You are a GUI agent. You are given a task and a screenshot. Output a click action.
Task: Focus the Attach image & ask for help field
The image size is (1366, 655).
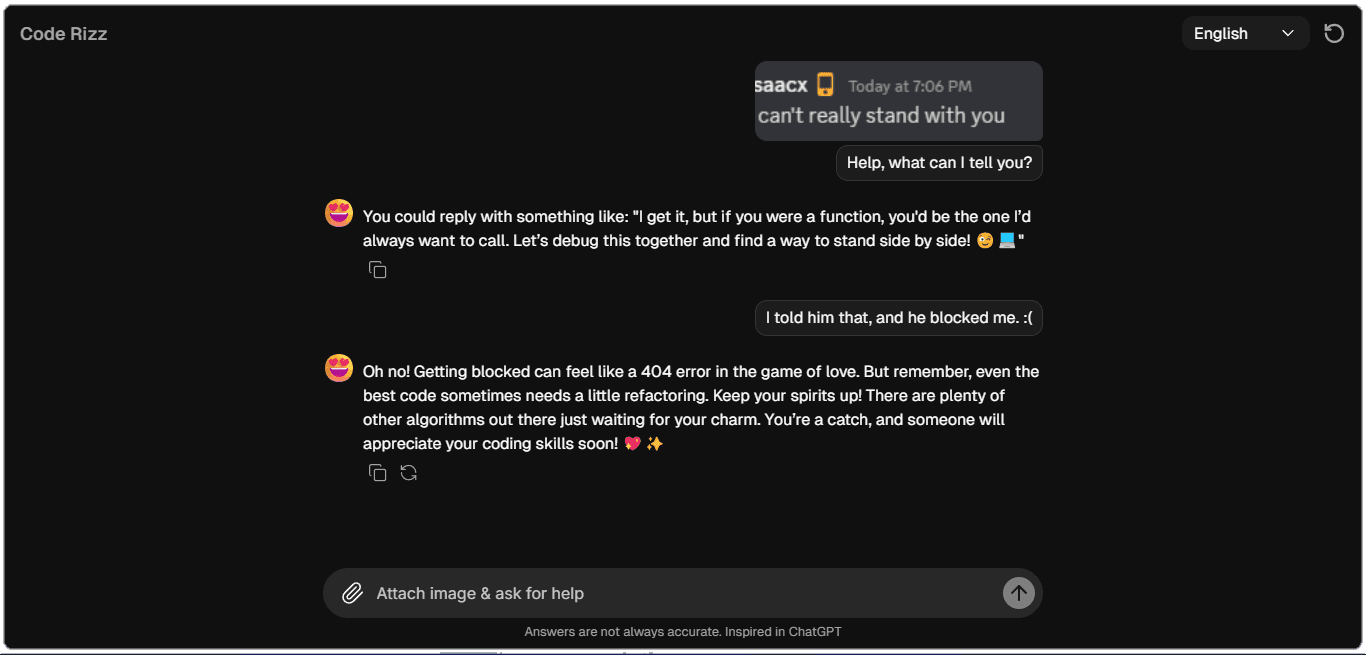pyautogui.click(x=683, y=593)
